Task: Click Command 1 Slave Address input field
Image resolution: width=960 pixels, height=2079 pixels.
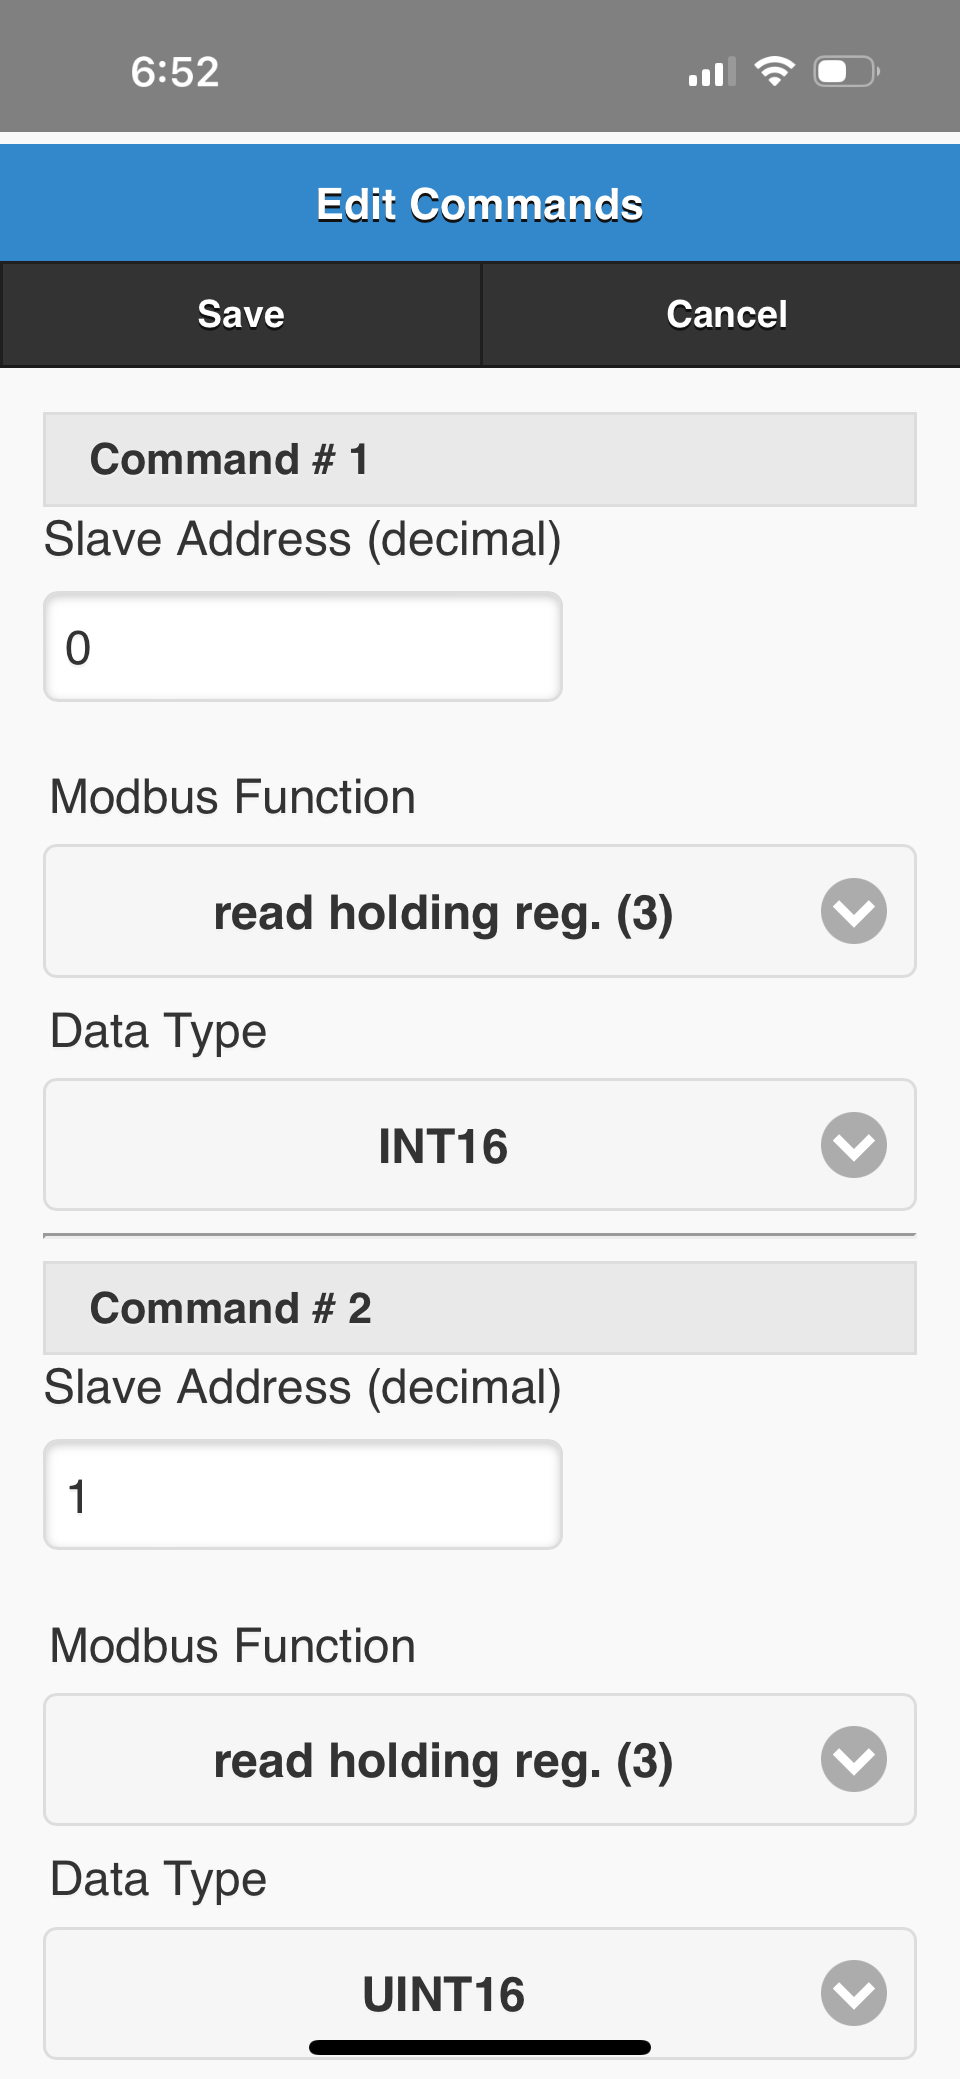Action: 303,647
